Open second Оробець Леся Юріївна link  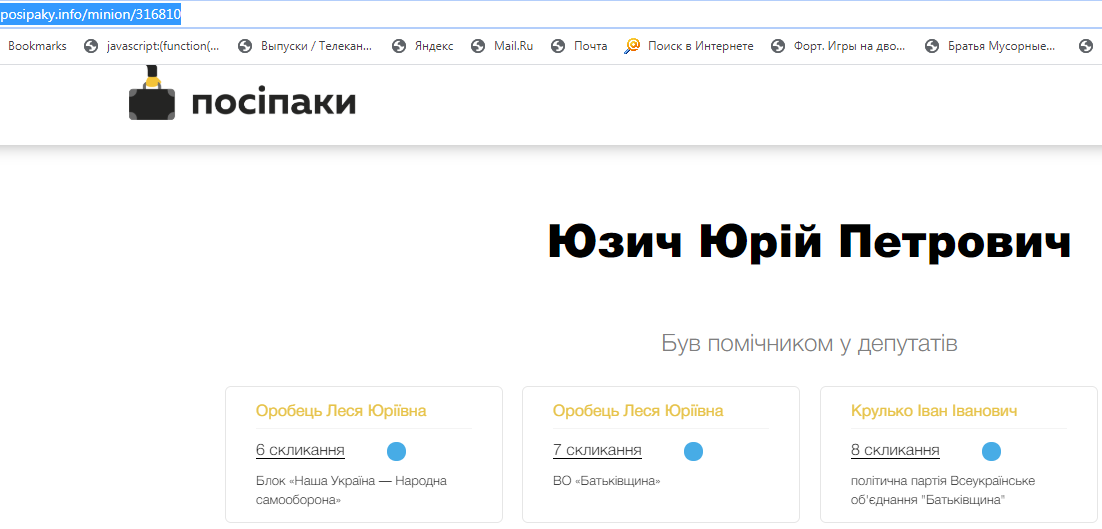[x=638, y=411]
